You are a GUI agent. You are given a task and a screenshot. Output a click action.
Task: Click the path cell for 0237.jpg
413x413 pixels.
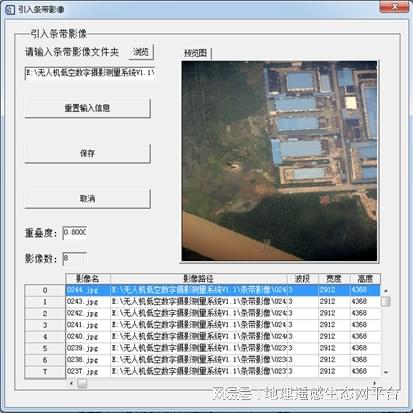point(199,371)
